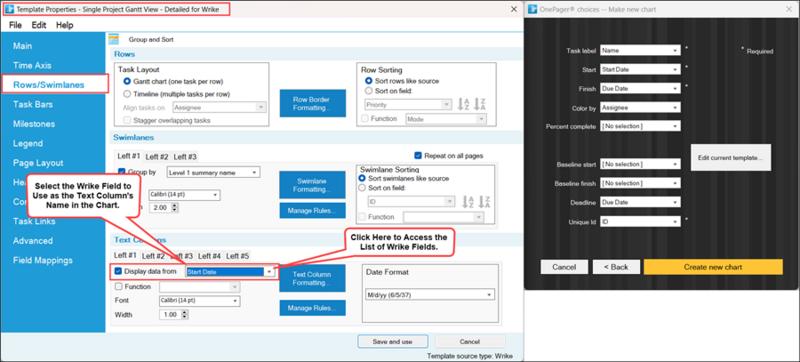Click ascending A-Z icon in Row Sorting

(463, 104)
